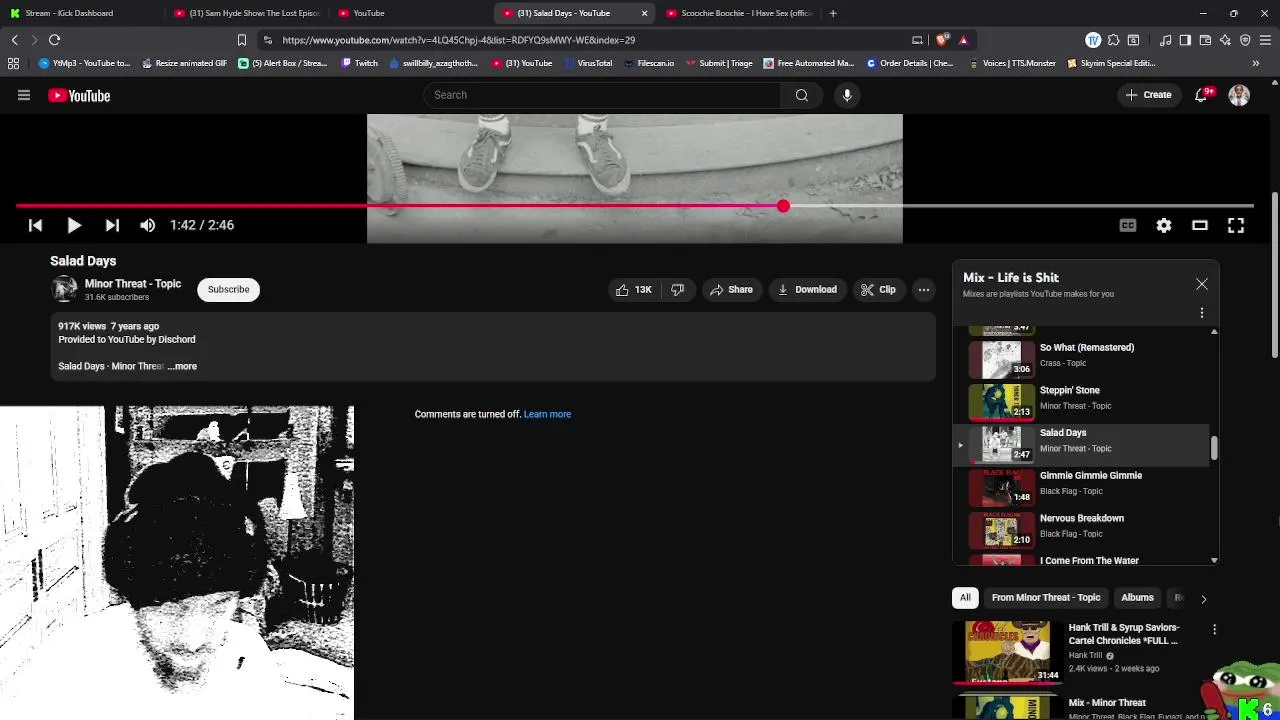Viewport: 1280px width, 720px height.
Task: Open more actions beside Clip
Action: [924, 290]
